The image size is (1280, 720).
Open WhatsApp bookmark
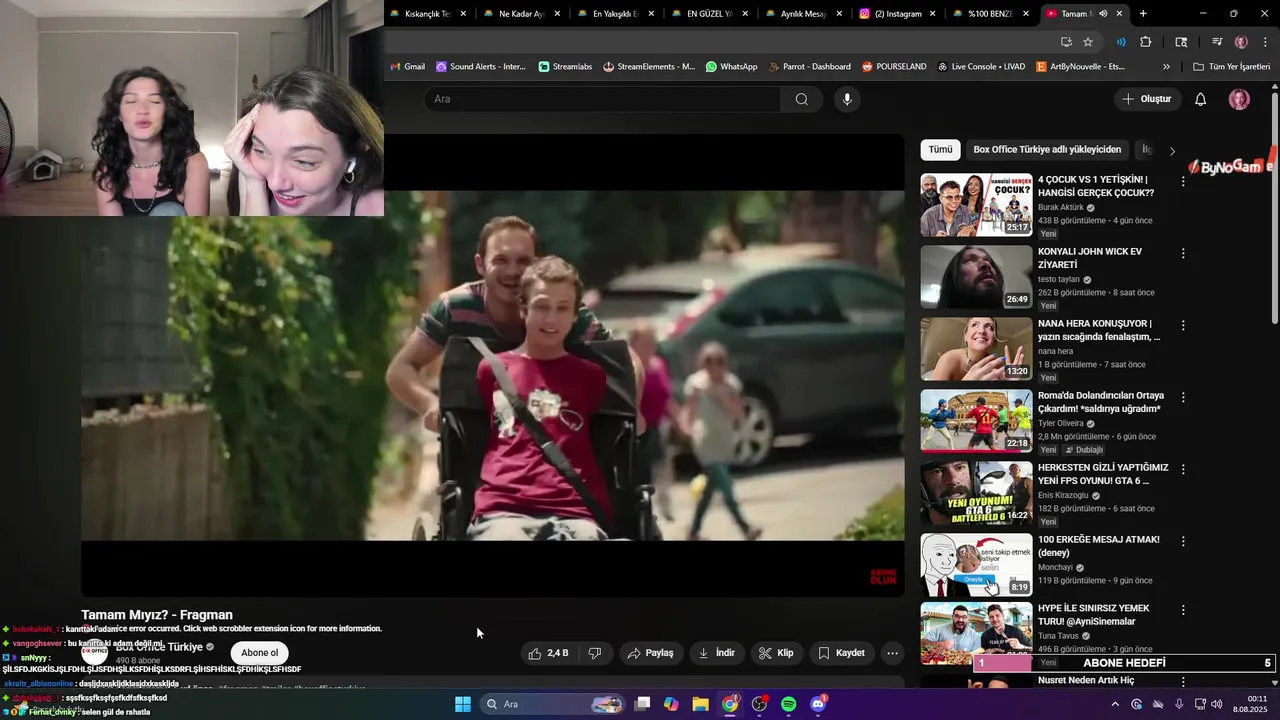pyautogui.click(x=732, y=67)
